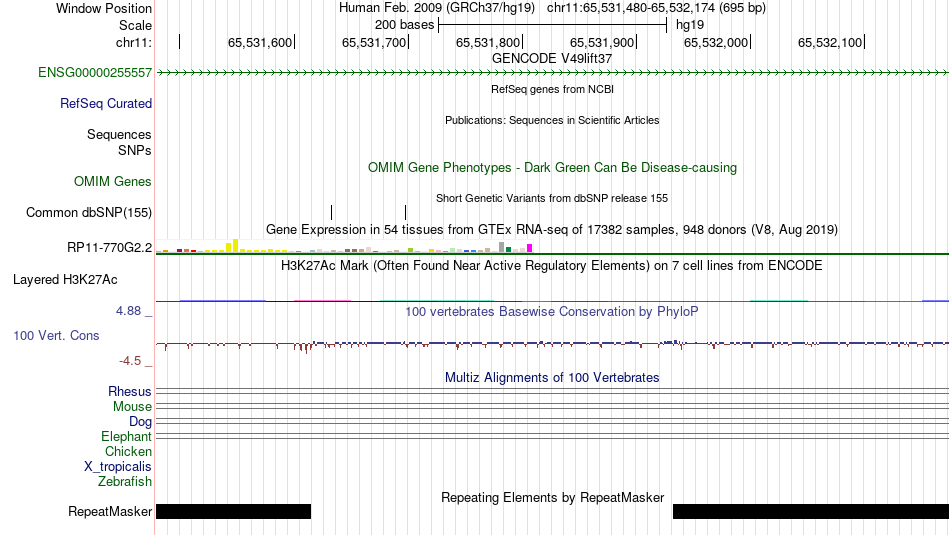Click '100 vertebrates Basewise Conservation by PhyloP' title

pos(552,311)
